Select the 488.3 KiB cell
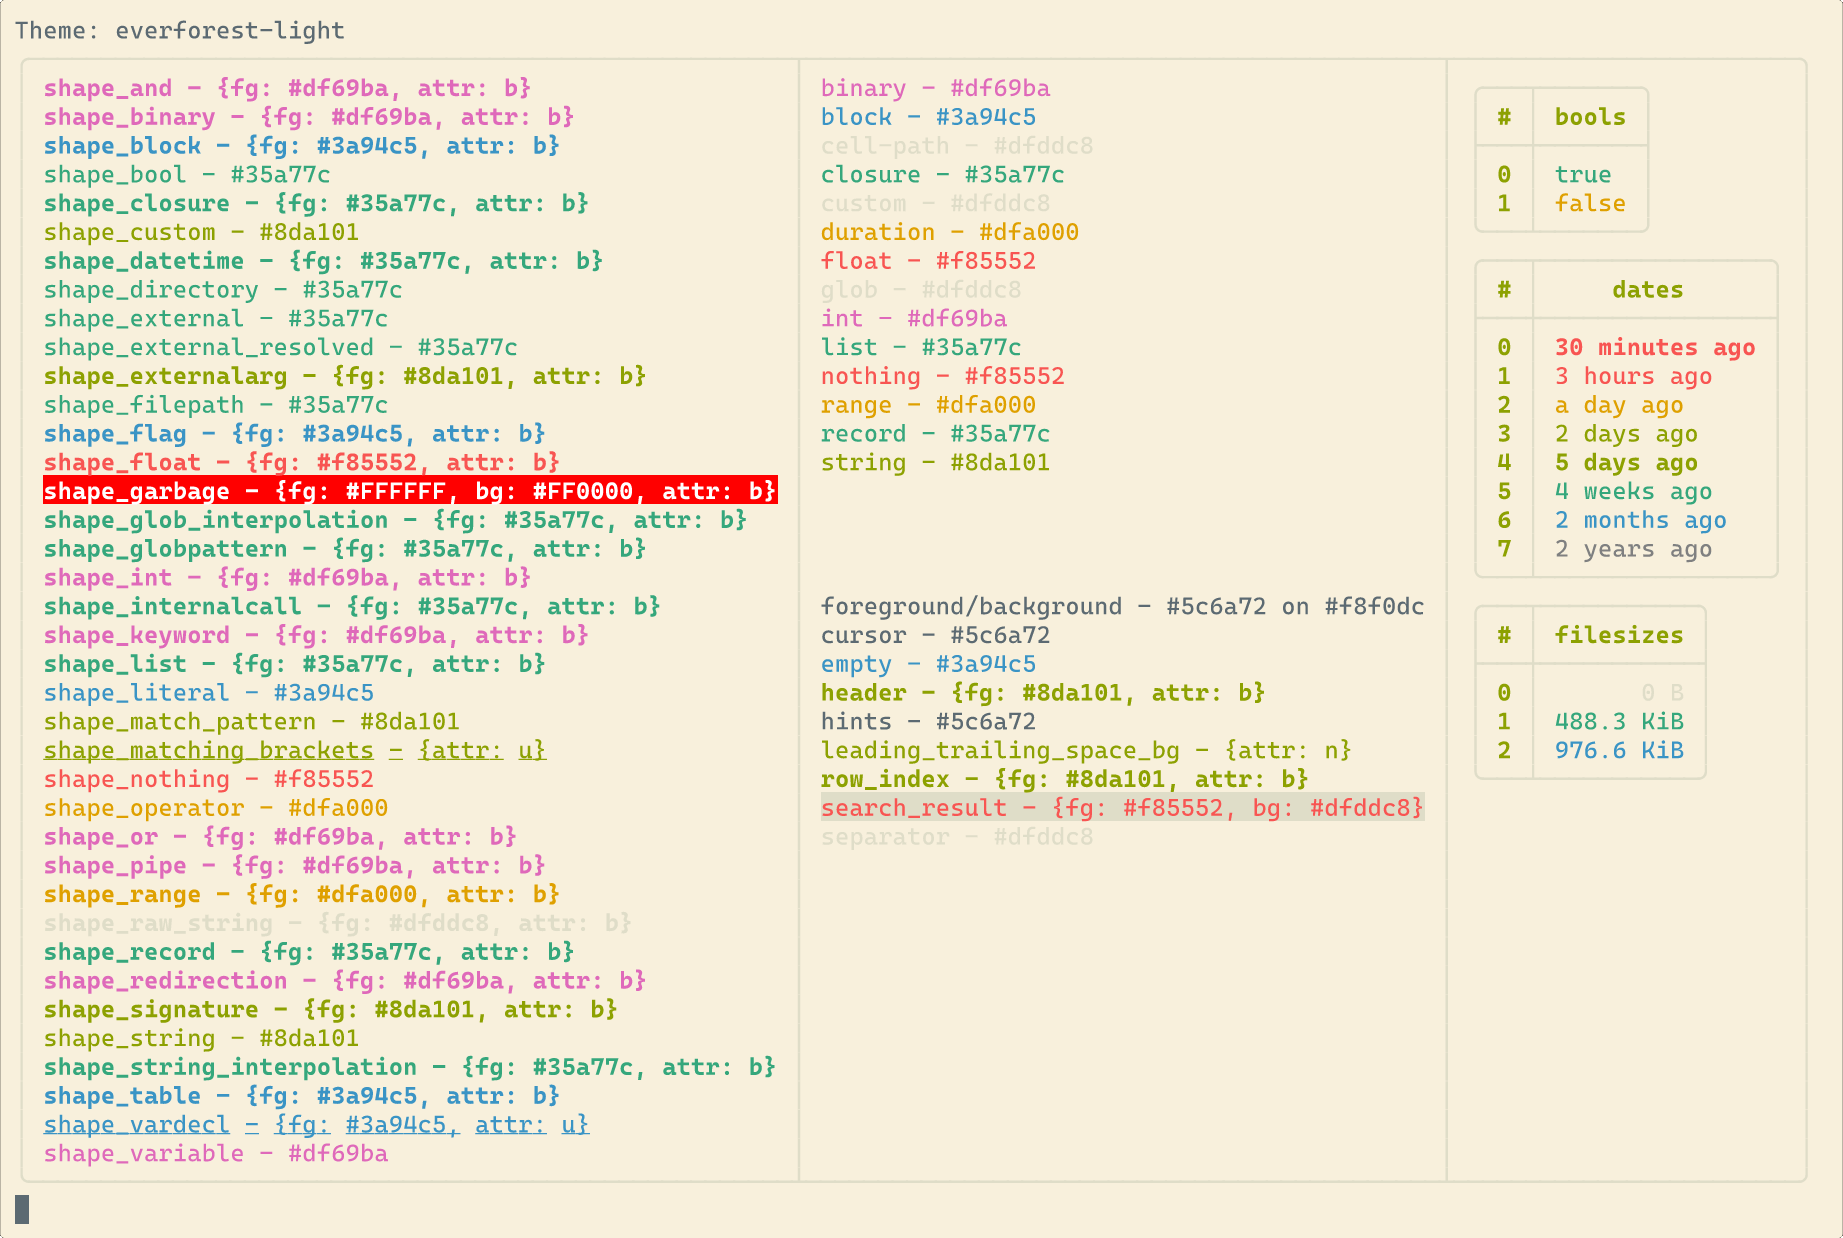This screenshot has width=1843, height=1238. point(1619,723)
